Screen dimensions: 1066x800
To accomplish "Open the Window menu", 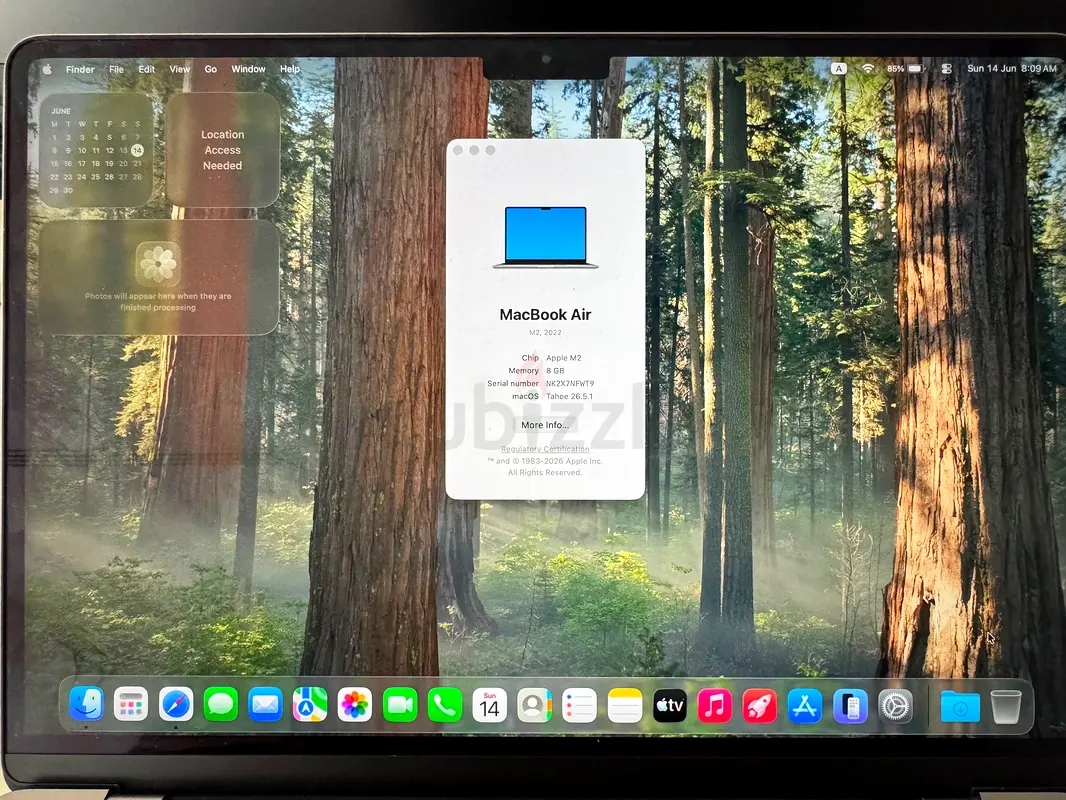I will click(x=248, y=69).
